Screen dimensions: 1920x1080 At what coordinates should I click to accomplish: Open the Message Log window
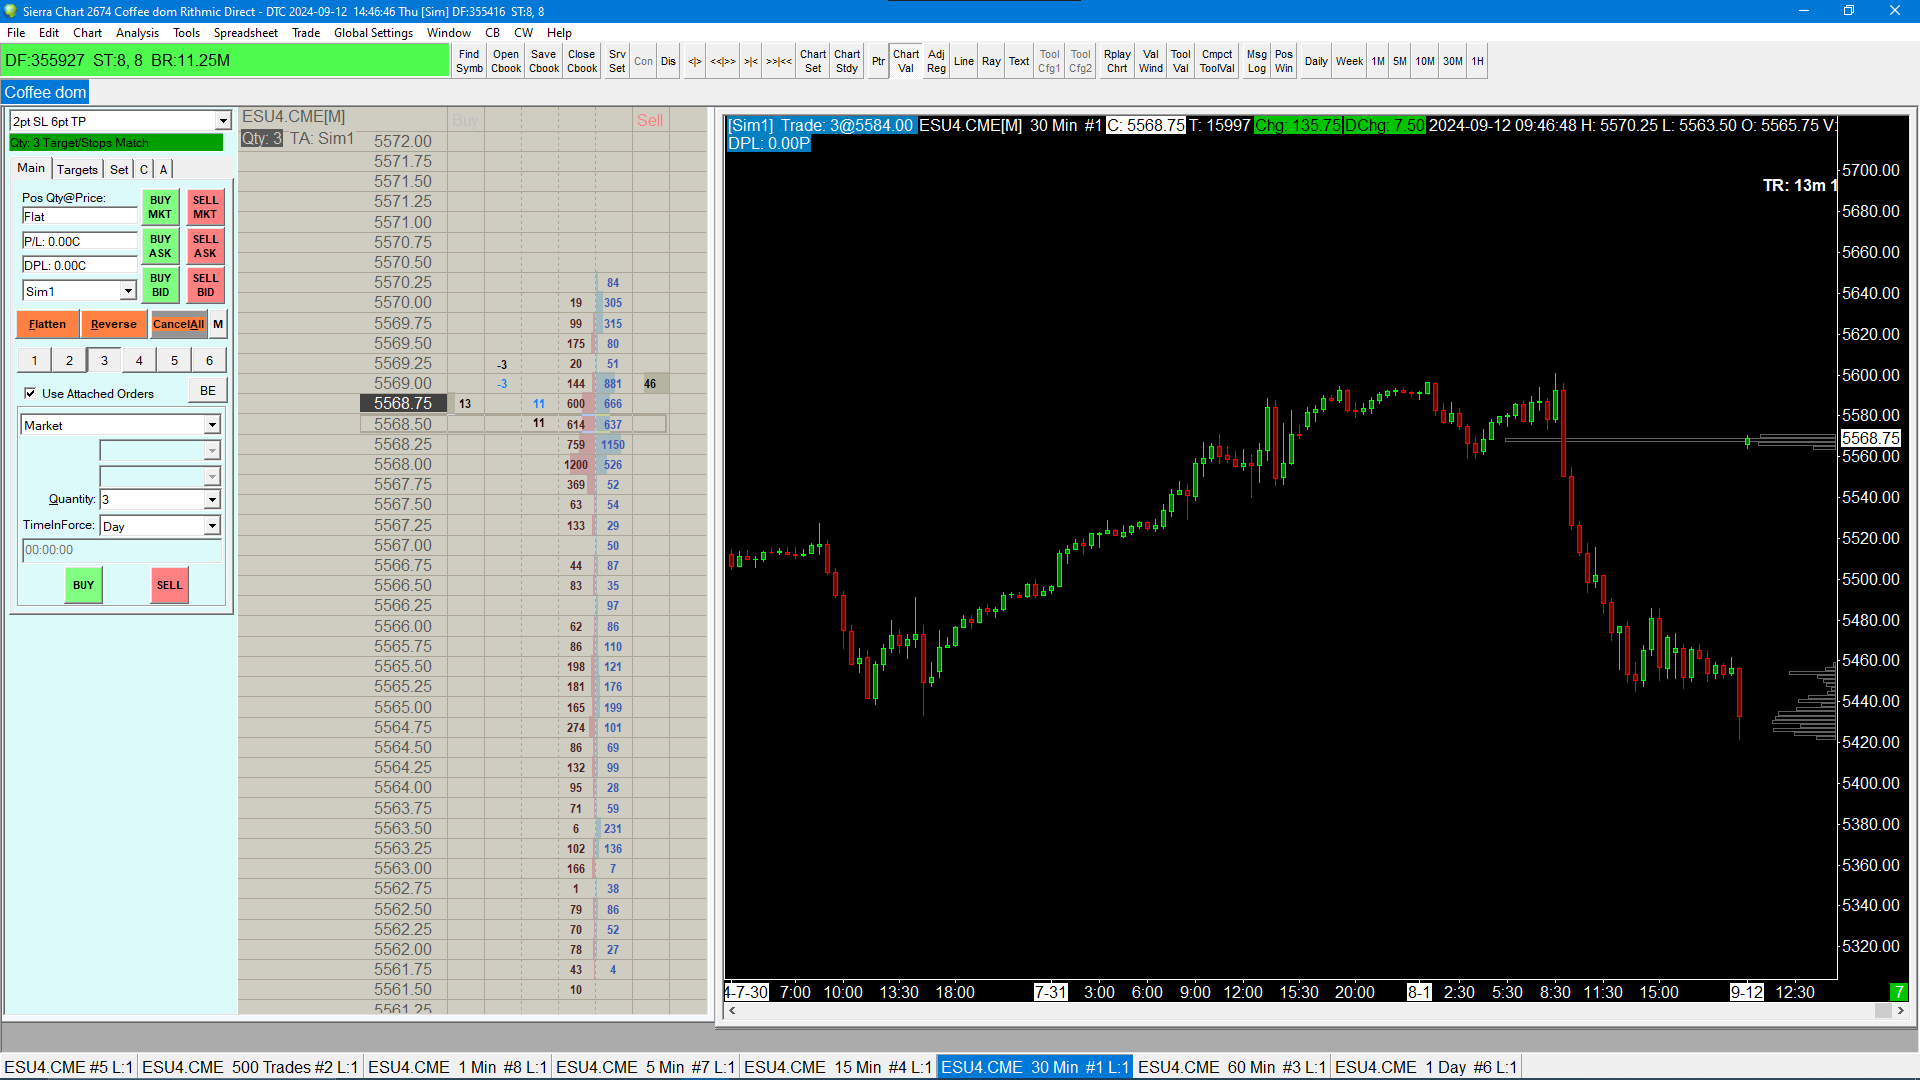tap(1256, 61)
